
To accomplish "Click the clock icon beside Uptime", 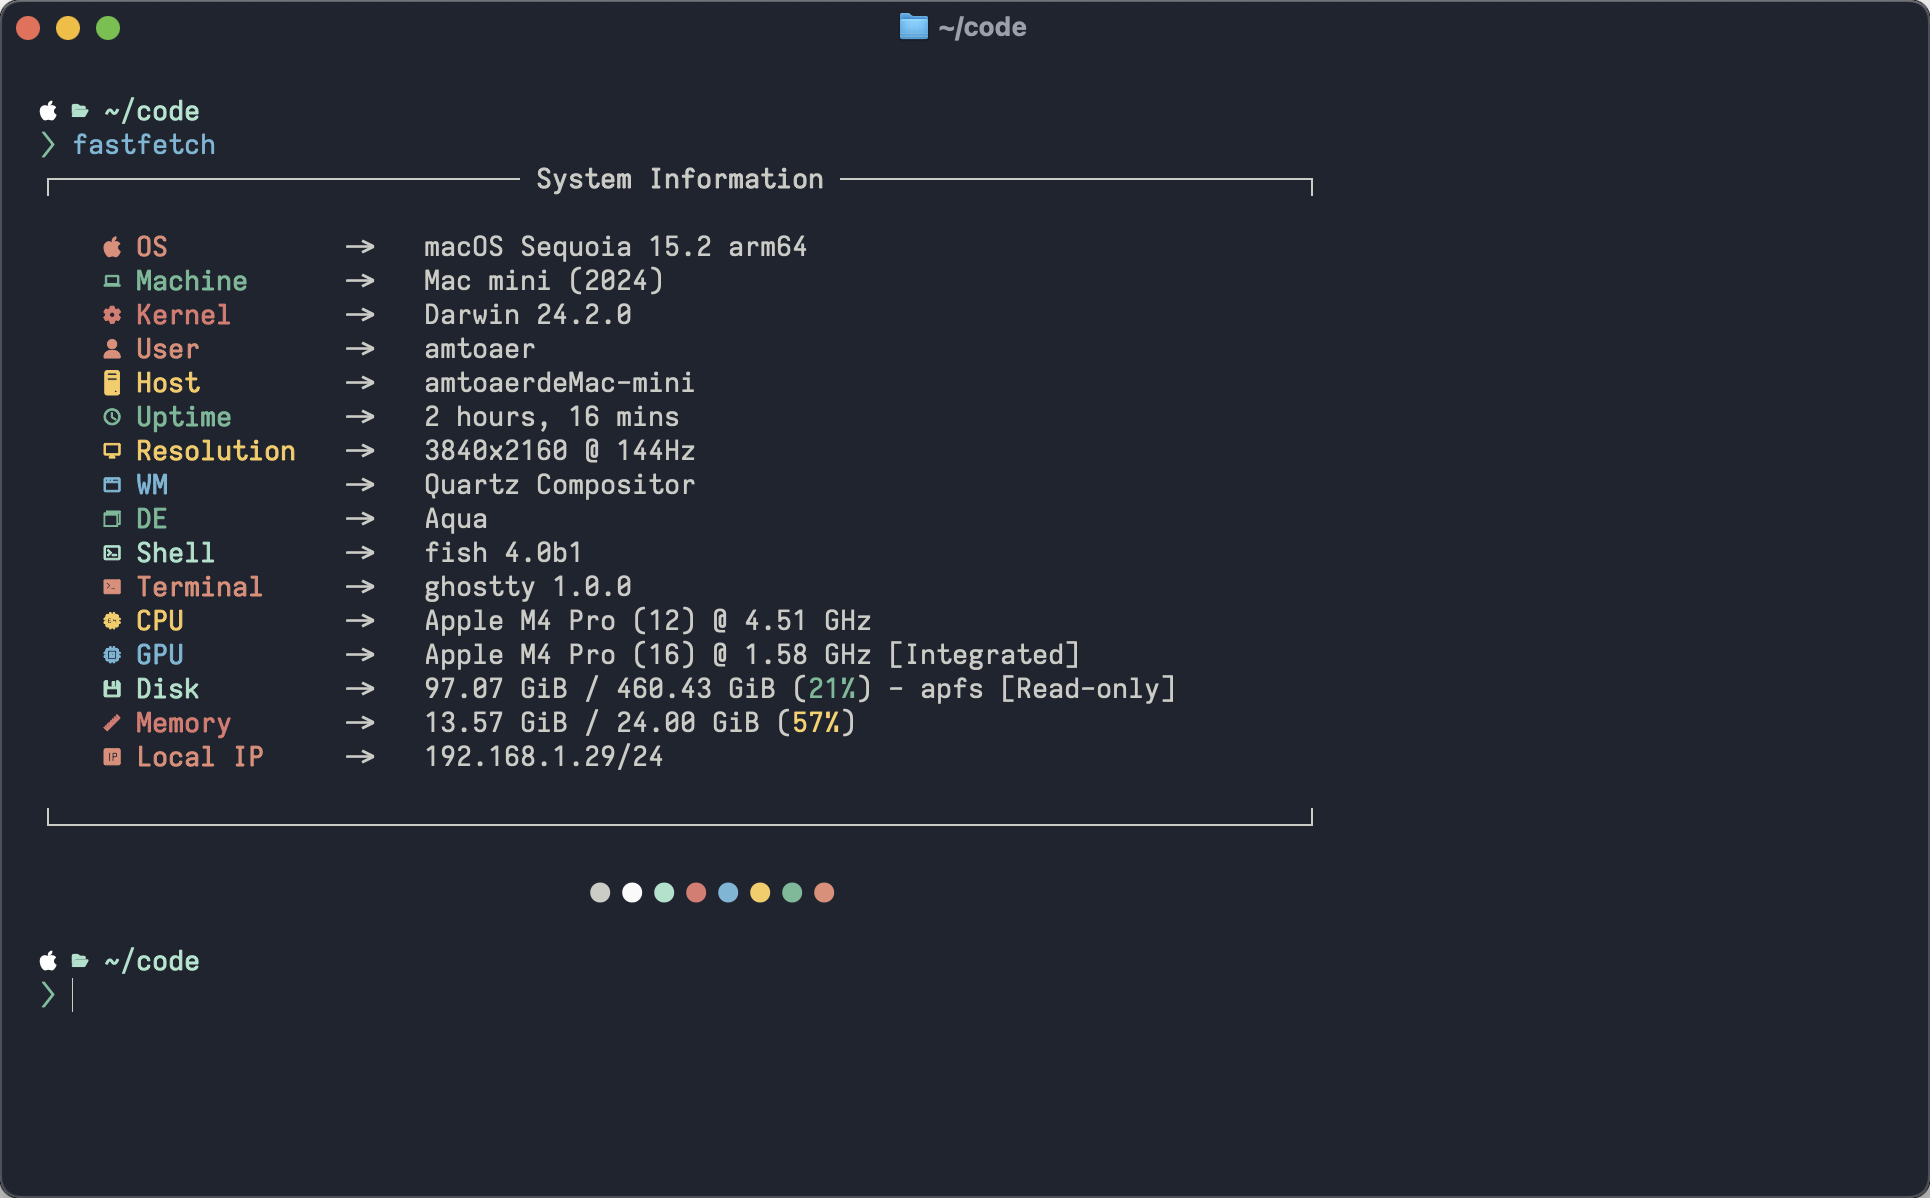I will click(x=112, y=417).
